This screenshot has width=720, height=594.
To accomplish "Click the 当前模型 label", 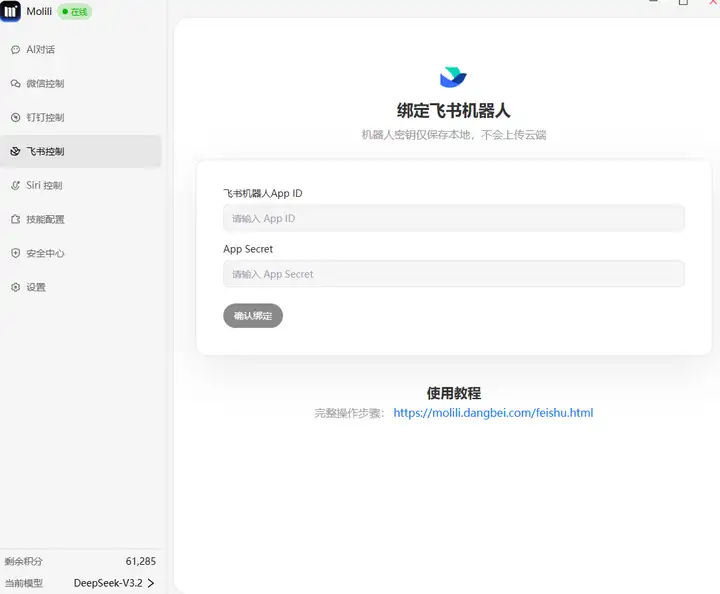I will pyautogui.click(x=23, y=583).
